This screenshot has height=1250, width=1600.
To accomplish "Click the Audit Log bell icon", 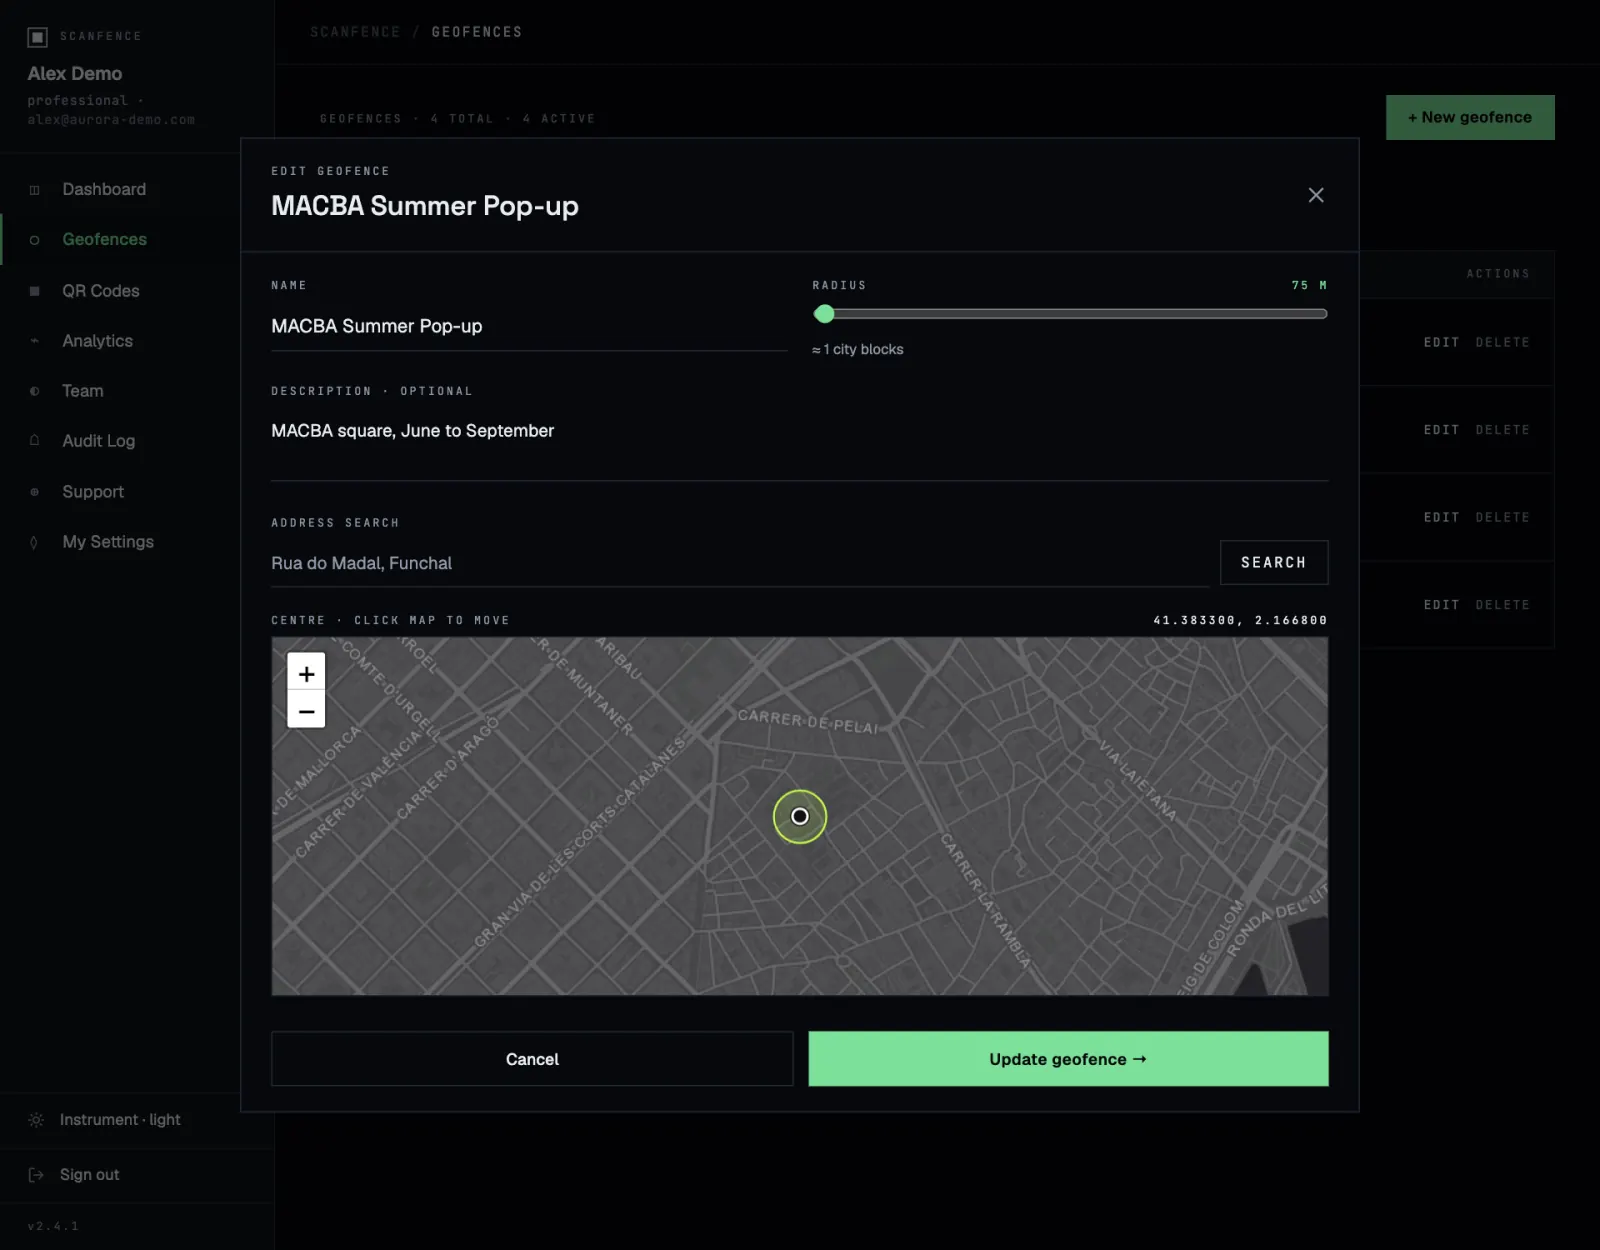I will [35, 441].
